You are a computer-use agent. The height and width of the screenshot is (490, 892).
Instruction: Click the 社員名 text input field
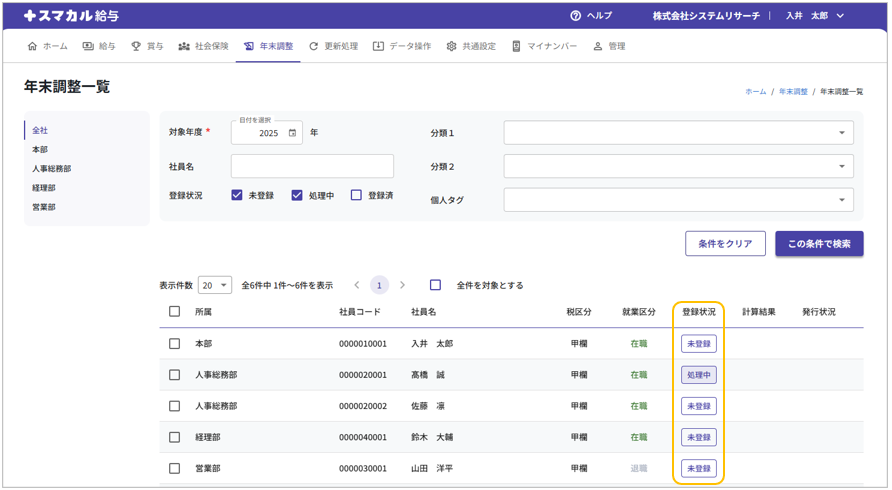(312, 166)
